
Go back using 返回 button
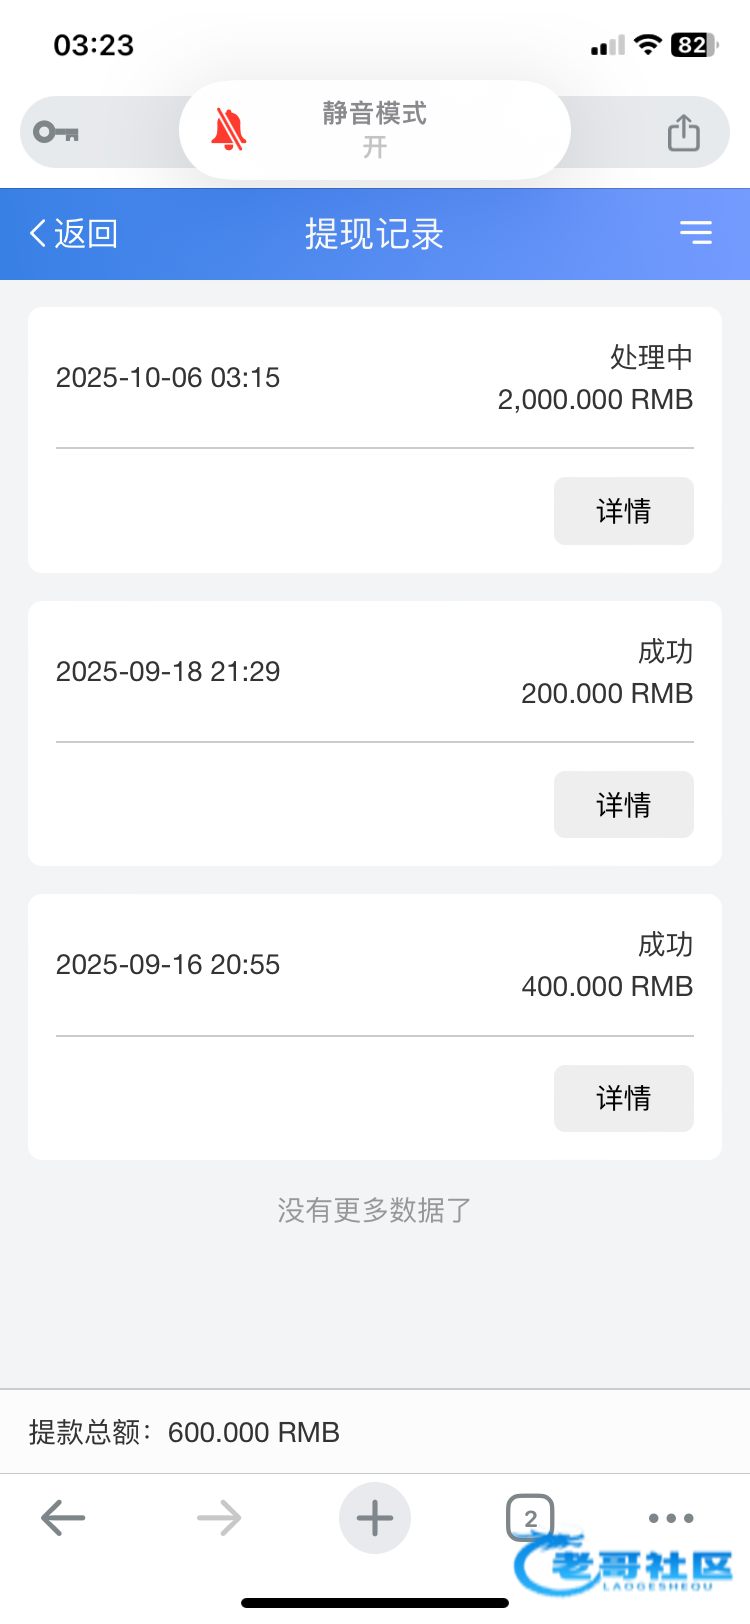74,234
